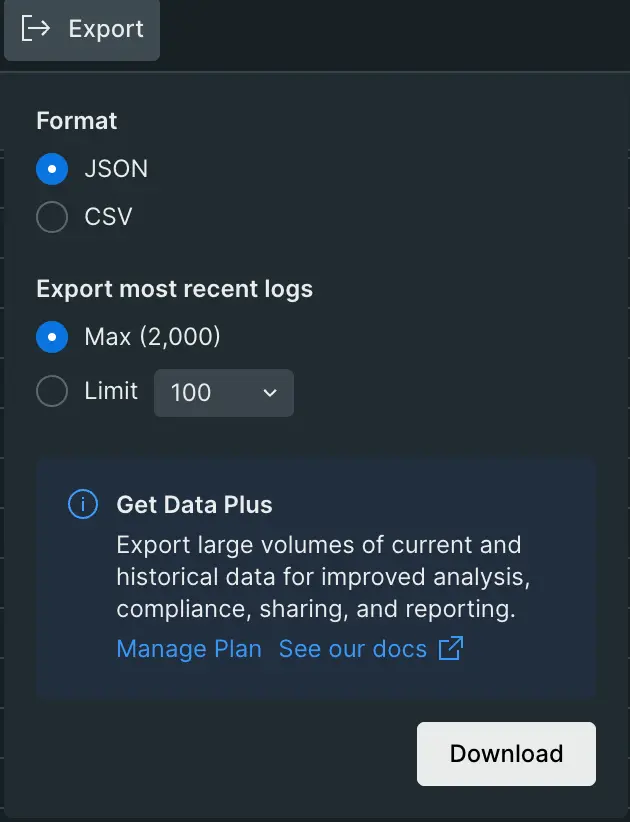
Task: Follow the See our docs link
Action: pos(354,649)
